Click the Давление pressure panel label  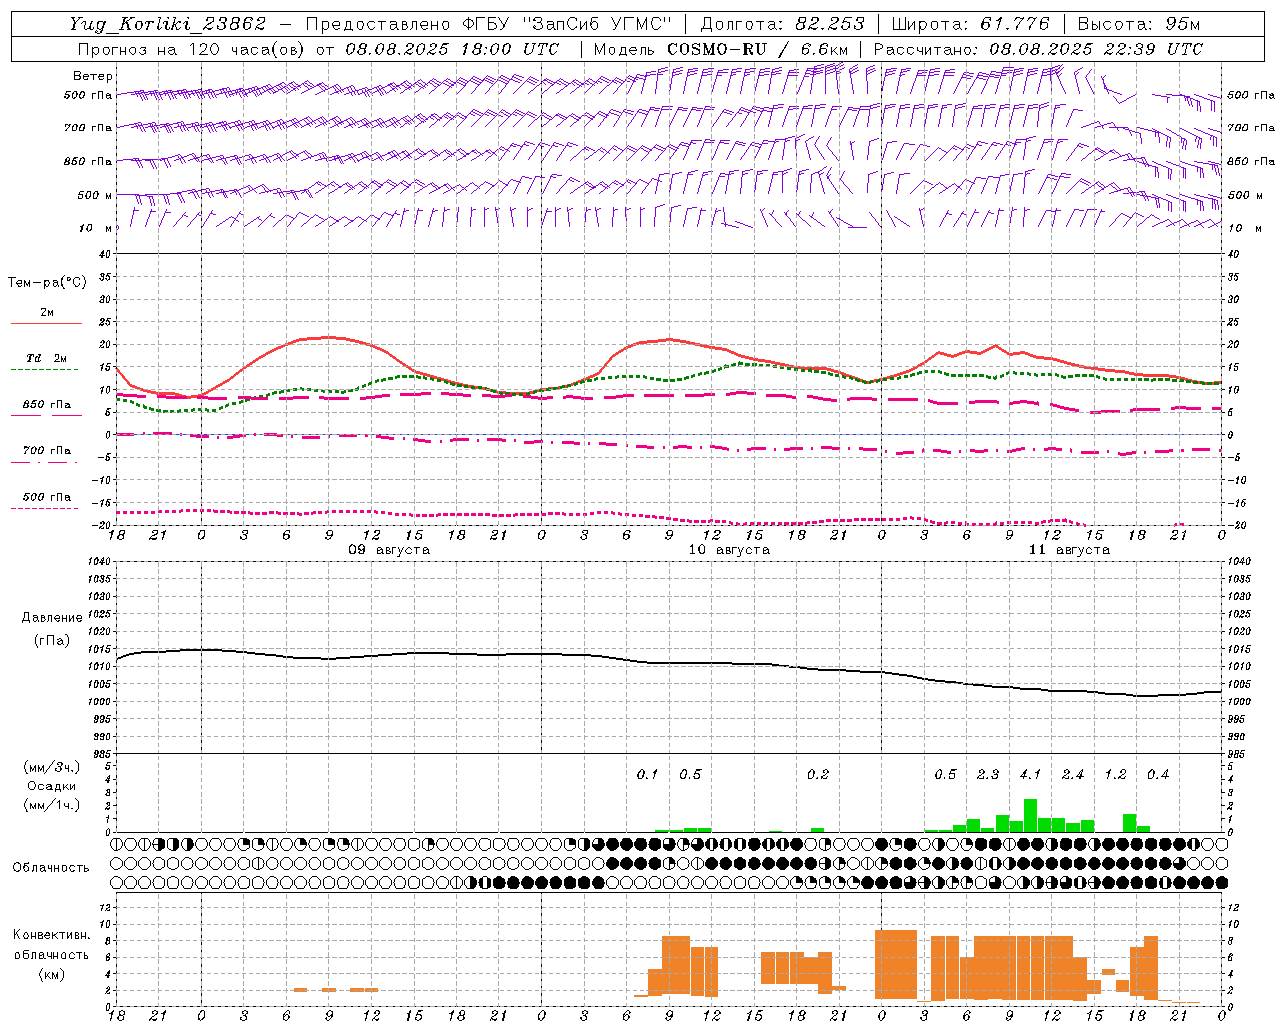(52, 618)
